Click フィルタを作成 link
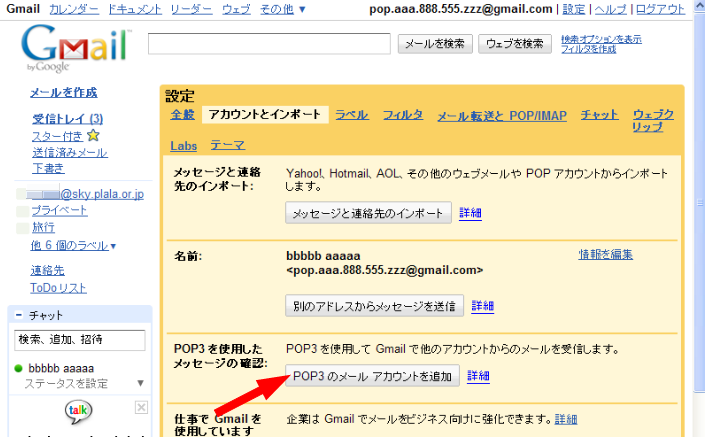 [588, 49]
